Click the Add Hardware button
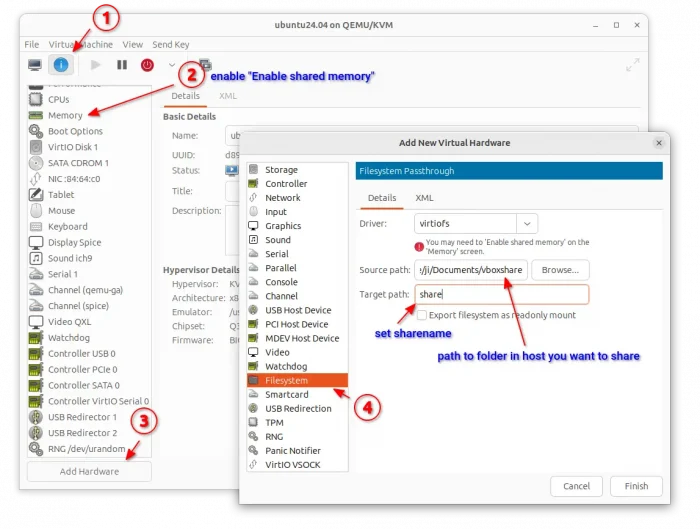The width and height of the screenshot is (700, 529). (x=89, y=471)
